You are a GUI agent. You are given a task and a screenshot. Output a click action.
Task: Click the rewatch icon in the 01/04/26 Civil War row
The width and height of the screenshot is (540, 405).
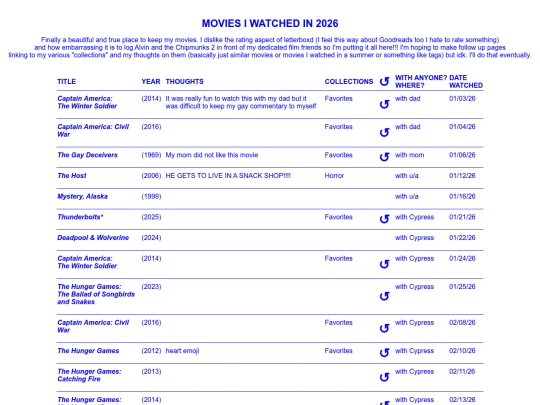(x=384, y=132)
